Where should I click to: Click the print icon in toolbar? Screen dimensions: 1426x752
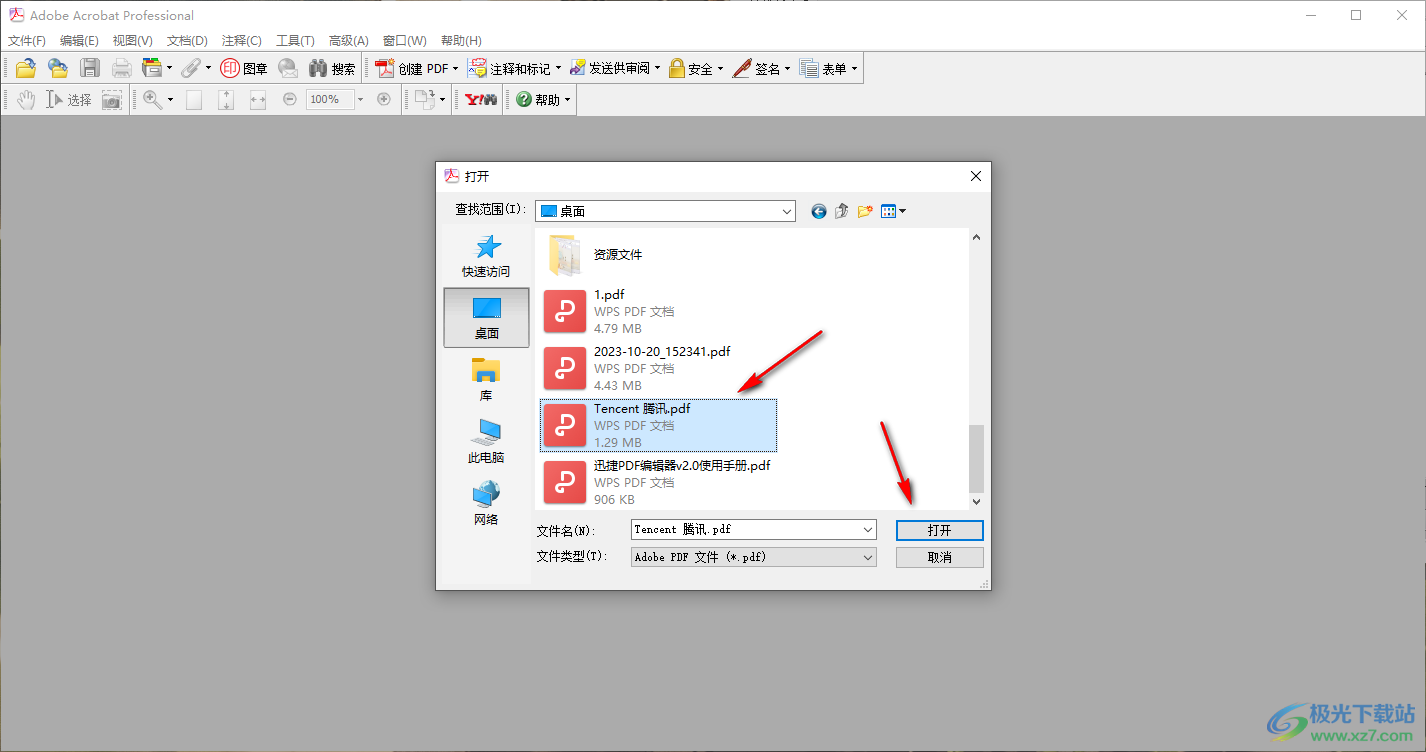pos(122,68)
